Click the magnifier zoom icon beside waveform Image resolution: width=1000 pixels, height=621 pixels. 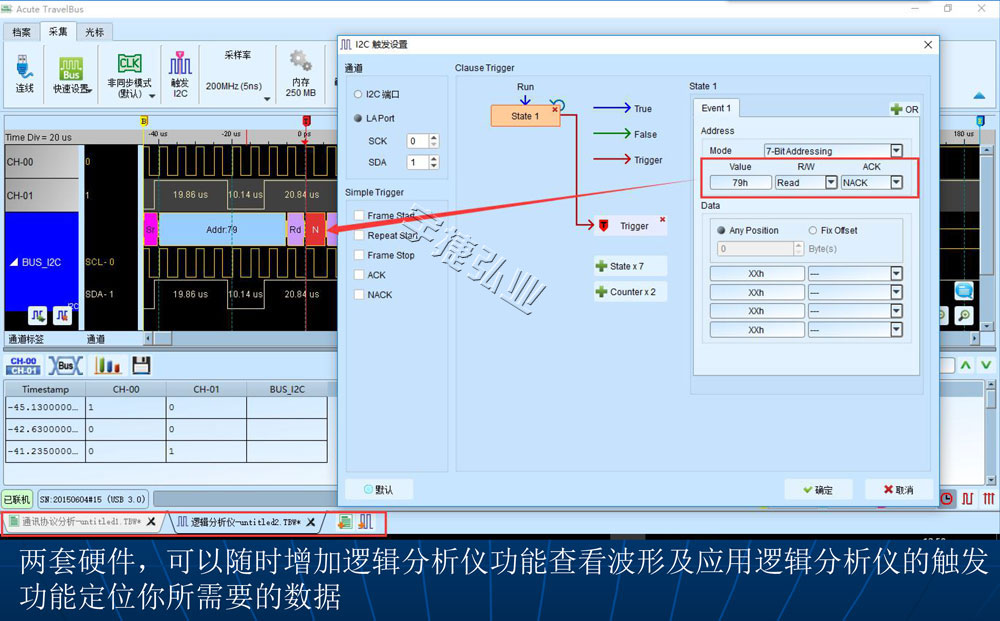[x=964, y=315]
